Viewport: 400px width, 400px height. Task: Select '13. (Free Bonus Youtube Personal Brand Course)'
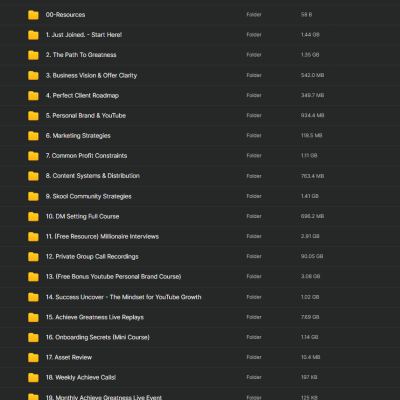113,276
